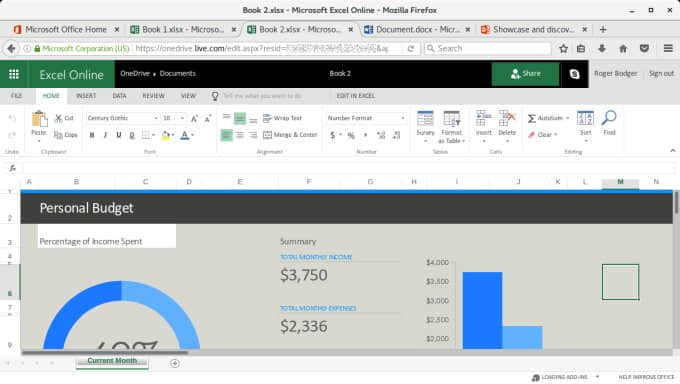This screenshot has height=384, width=680.
Task: Click the function fx icon
Action: point(13,168)
